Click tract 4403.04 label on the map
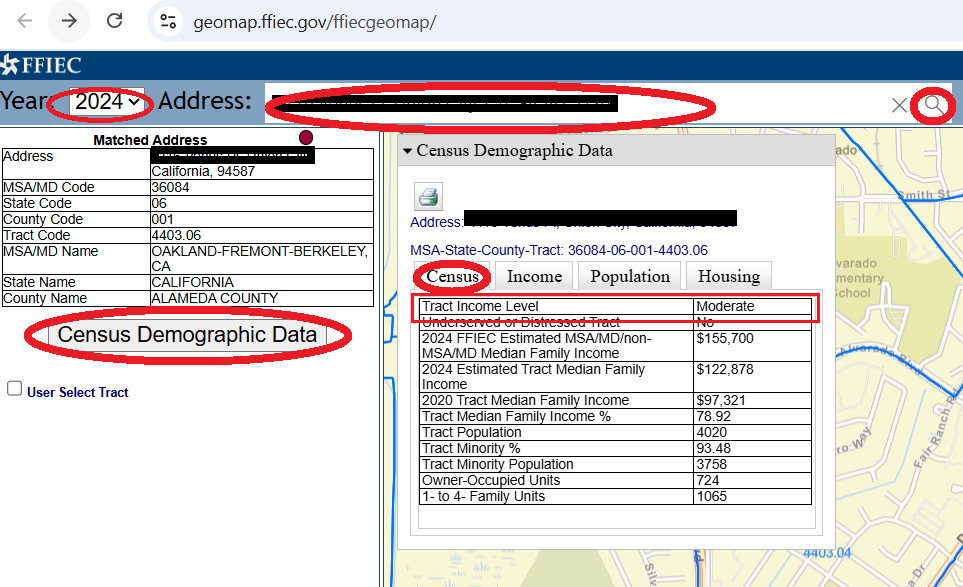 pyautogui.click(x=825, y=553)
